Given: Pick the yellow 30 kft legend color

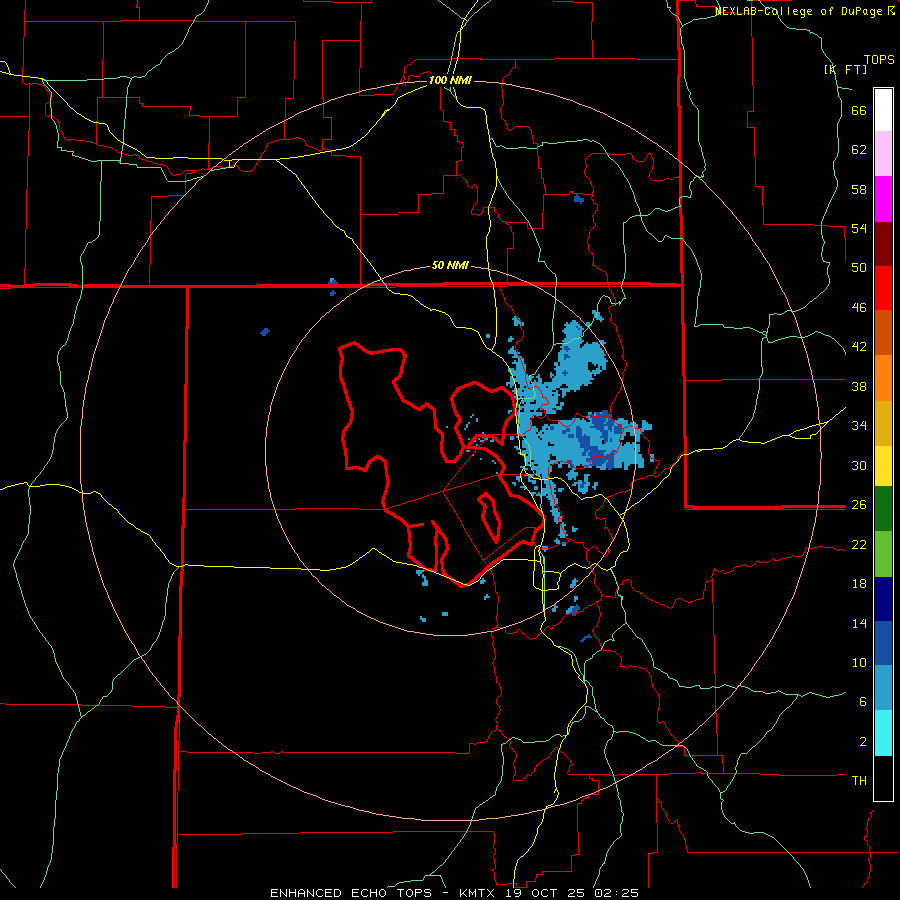Looking at the screenshot, I should [883, 466].
